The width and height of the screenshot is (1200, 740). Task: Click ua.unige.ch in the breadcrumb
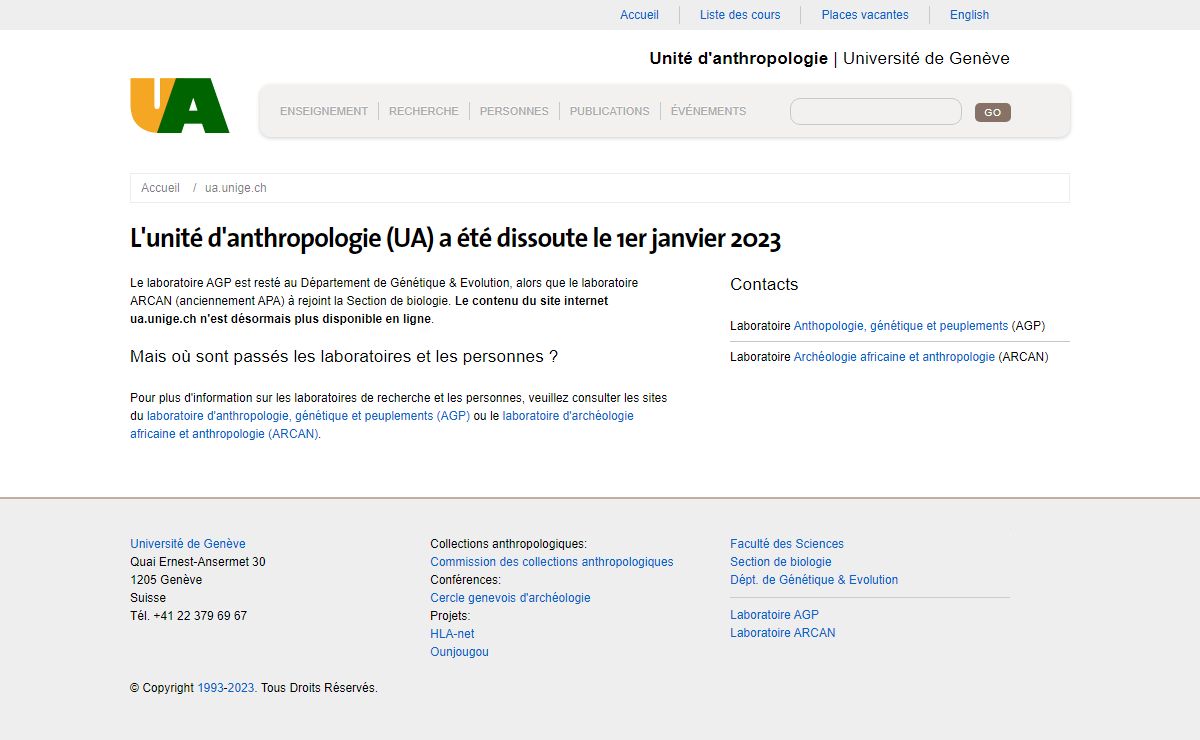pos(236,188)
